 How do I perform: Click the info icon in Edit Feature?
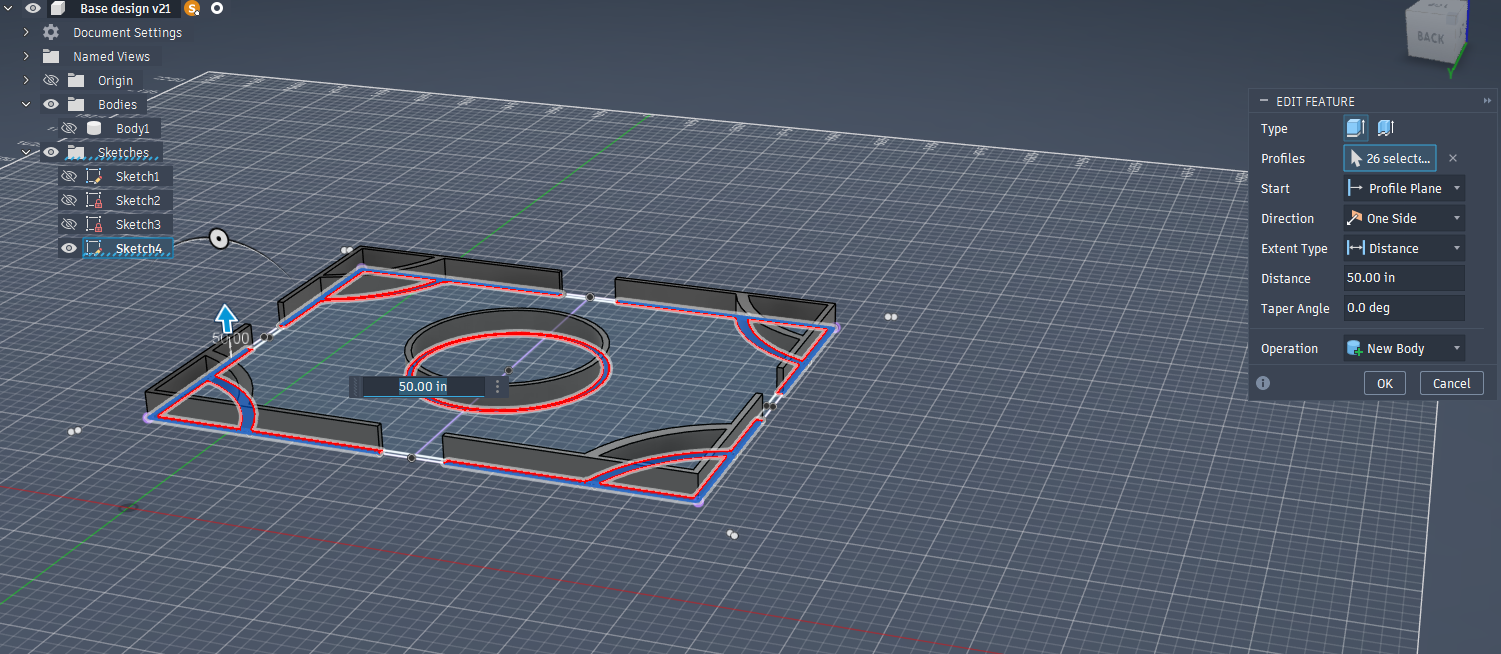pyautogui.click(x=1263, y=383)
